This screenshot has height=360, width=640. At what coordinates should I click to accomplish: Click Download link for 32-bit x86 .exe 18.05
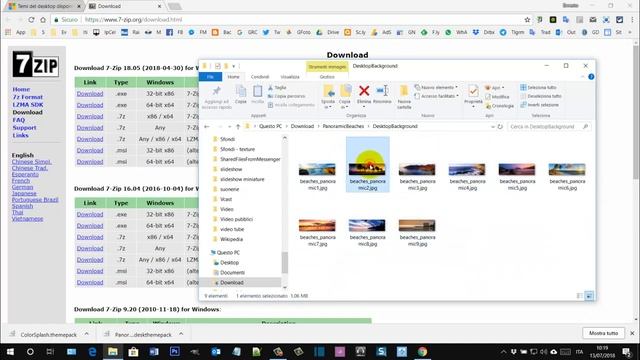click(90, 93)
